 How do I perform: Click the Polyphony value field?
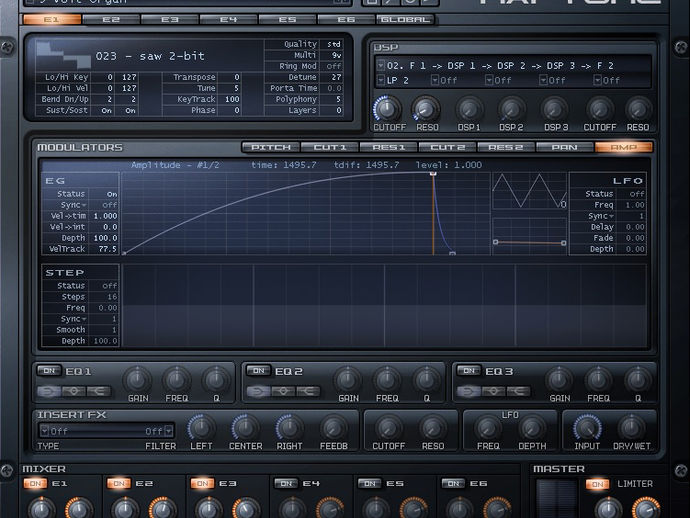point(331,99)
